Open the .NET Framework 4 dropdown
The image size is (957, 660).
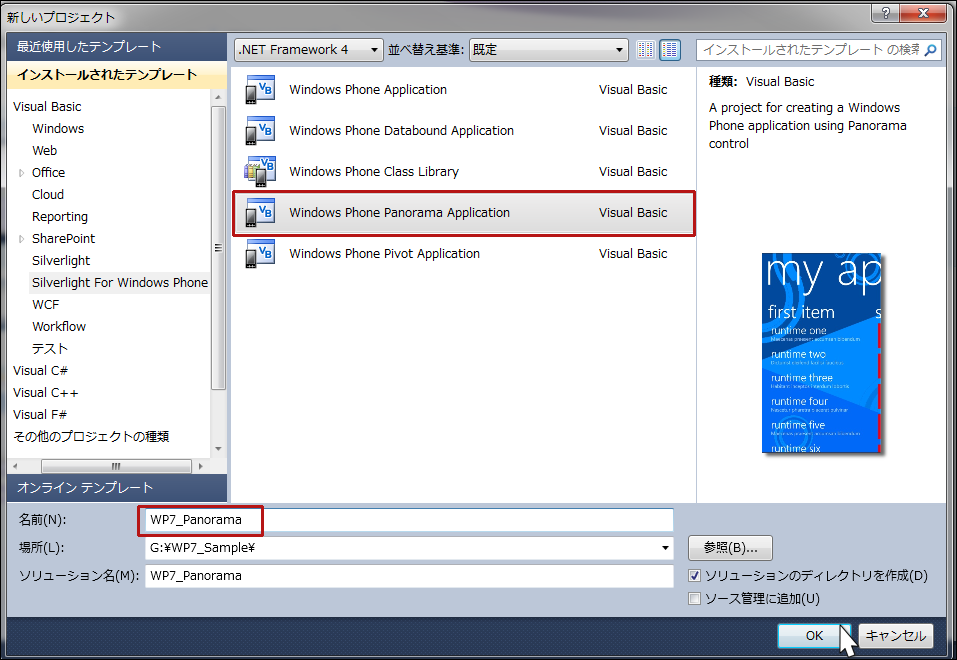(x=309, y=49)
